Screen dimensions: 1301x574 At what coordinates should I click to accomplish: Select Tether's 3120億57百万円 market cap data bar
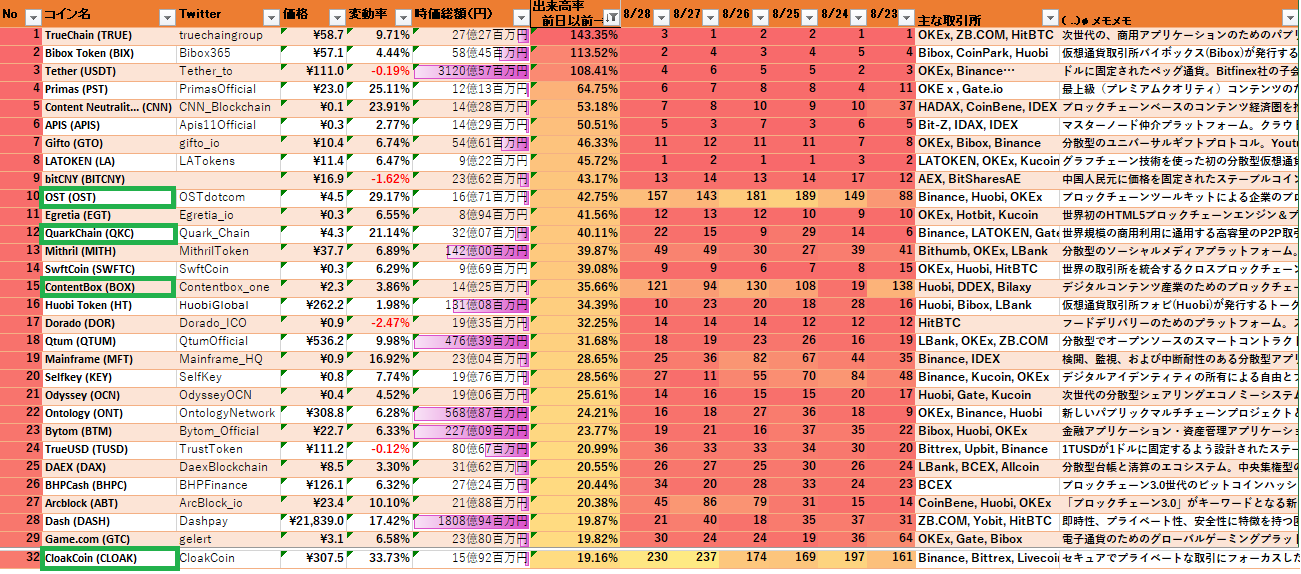click(470, 71)
